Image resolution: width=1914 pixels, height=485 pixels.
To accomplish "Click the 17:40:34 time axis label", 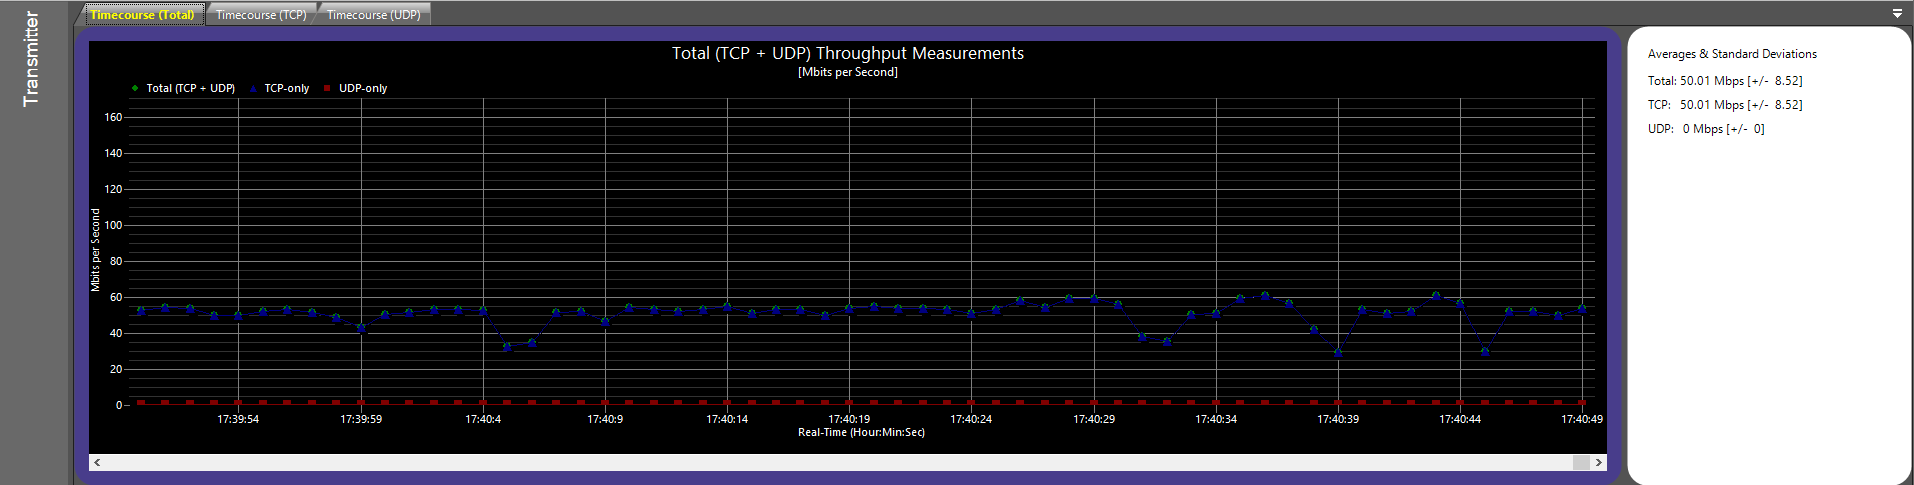I will [x=1216, y=419].
